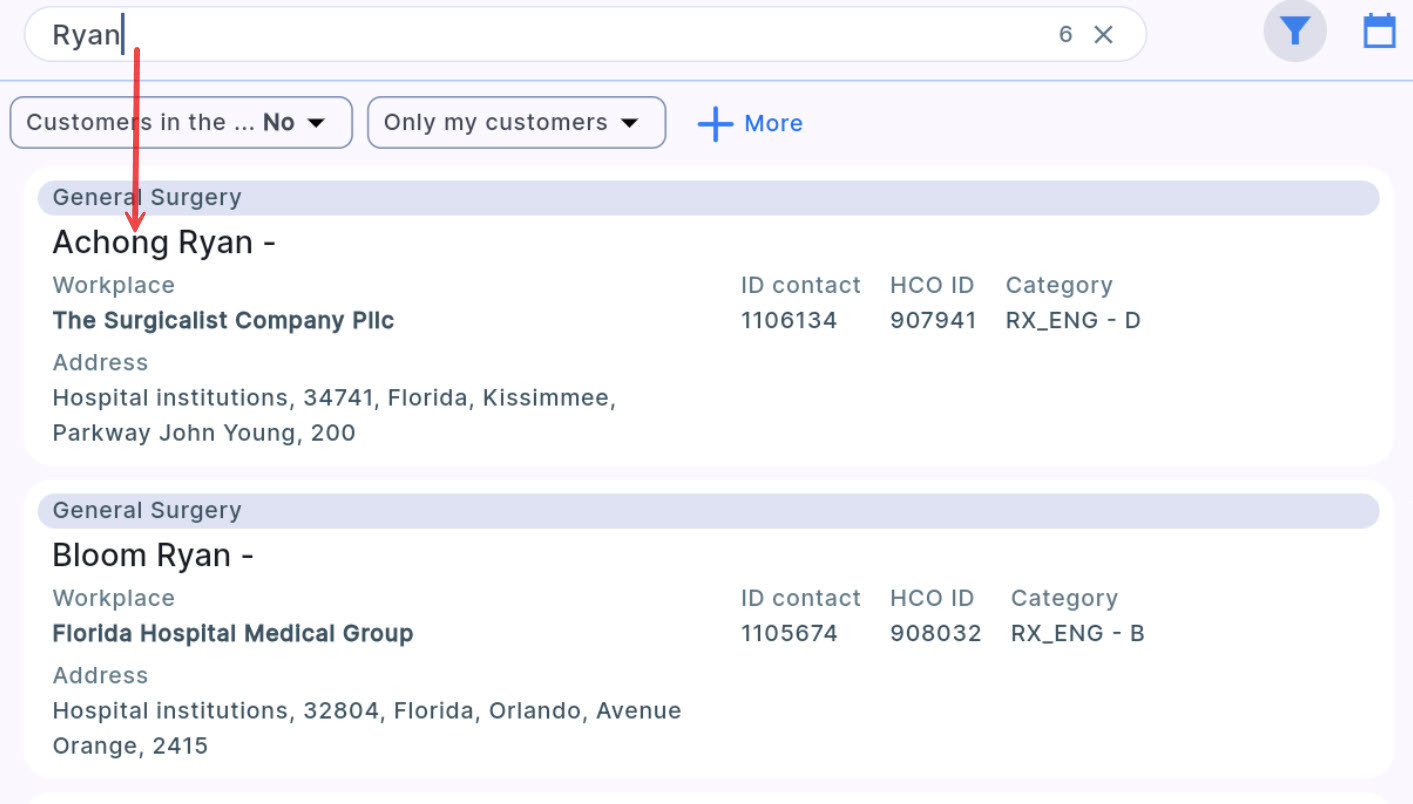This screenshot has width=1413, height=804.
Task: Click the Kissimmee address of Achong Ryan
Action: click(x=334, y=415)
